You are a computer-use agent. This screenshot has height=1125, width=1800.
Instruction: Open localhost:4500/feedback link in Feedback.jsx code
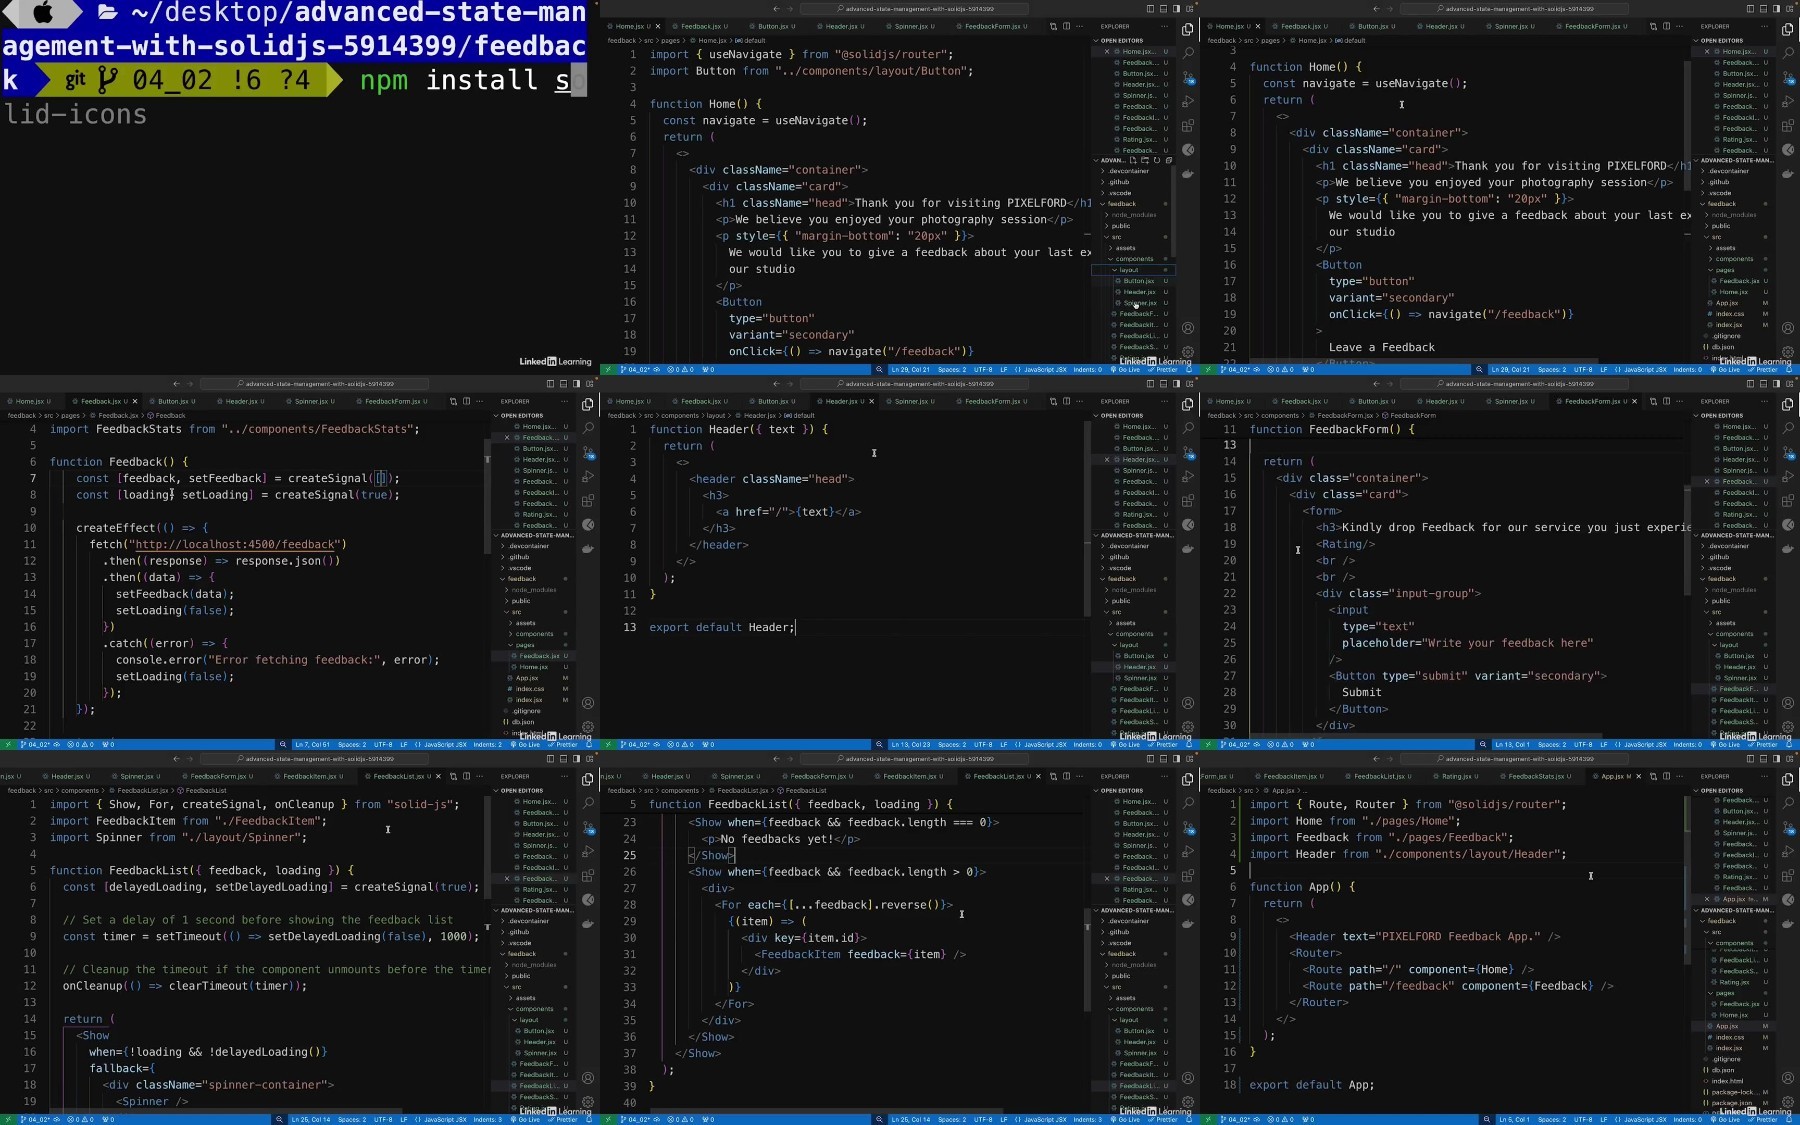[235, 544]
